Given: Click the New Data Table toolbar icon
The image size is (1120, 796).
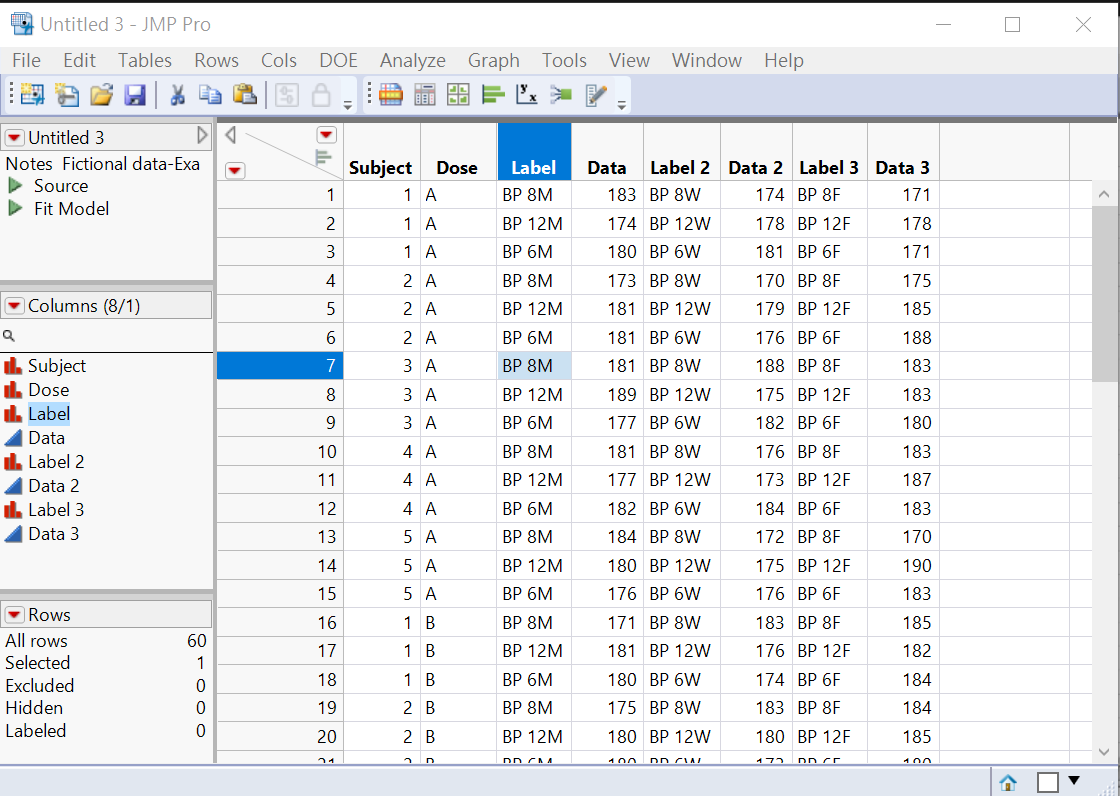Looking at the screenshot, I should tap(33, 95).
